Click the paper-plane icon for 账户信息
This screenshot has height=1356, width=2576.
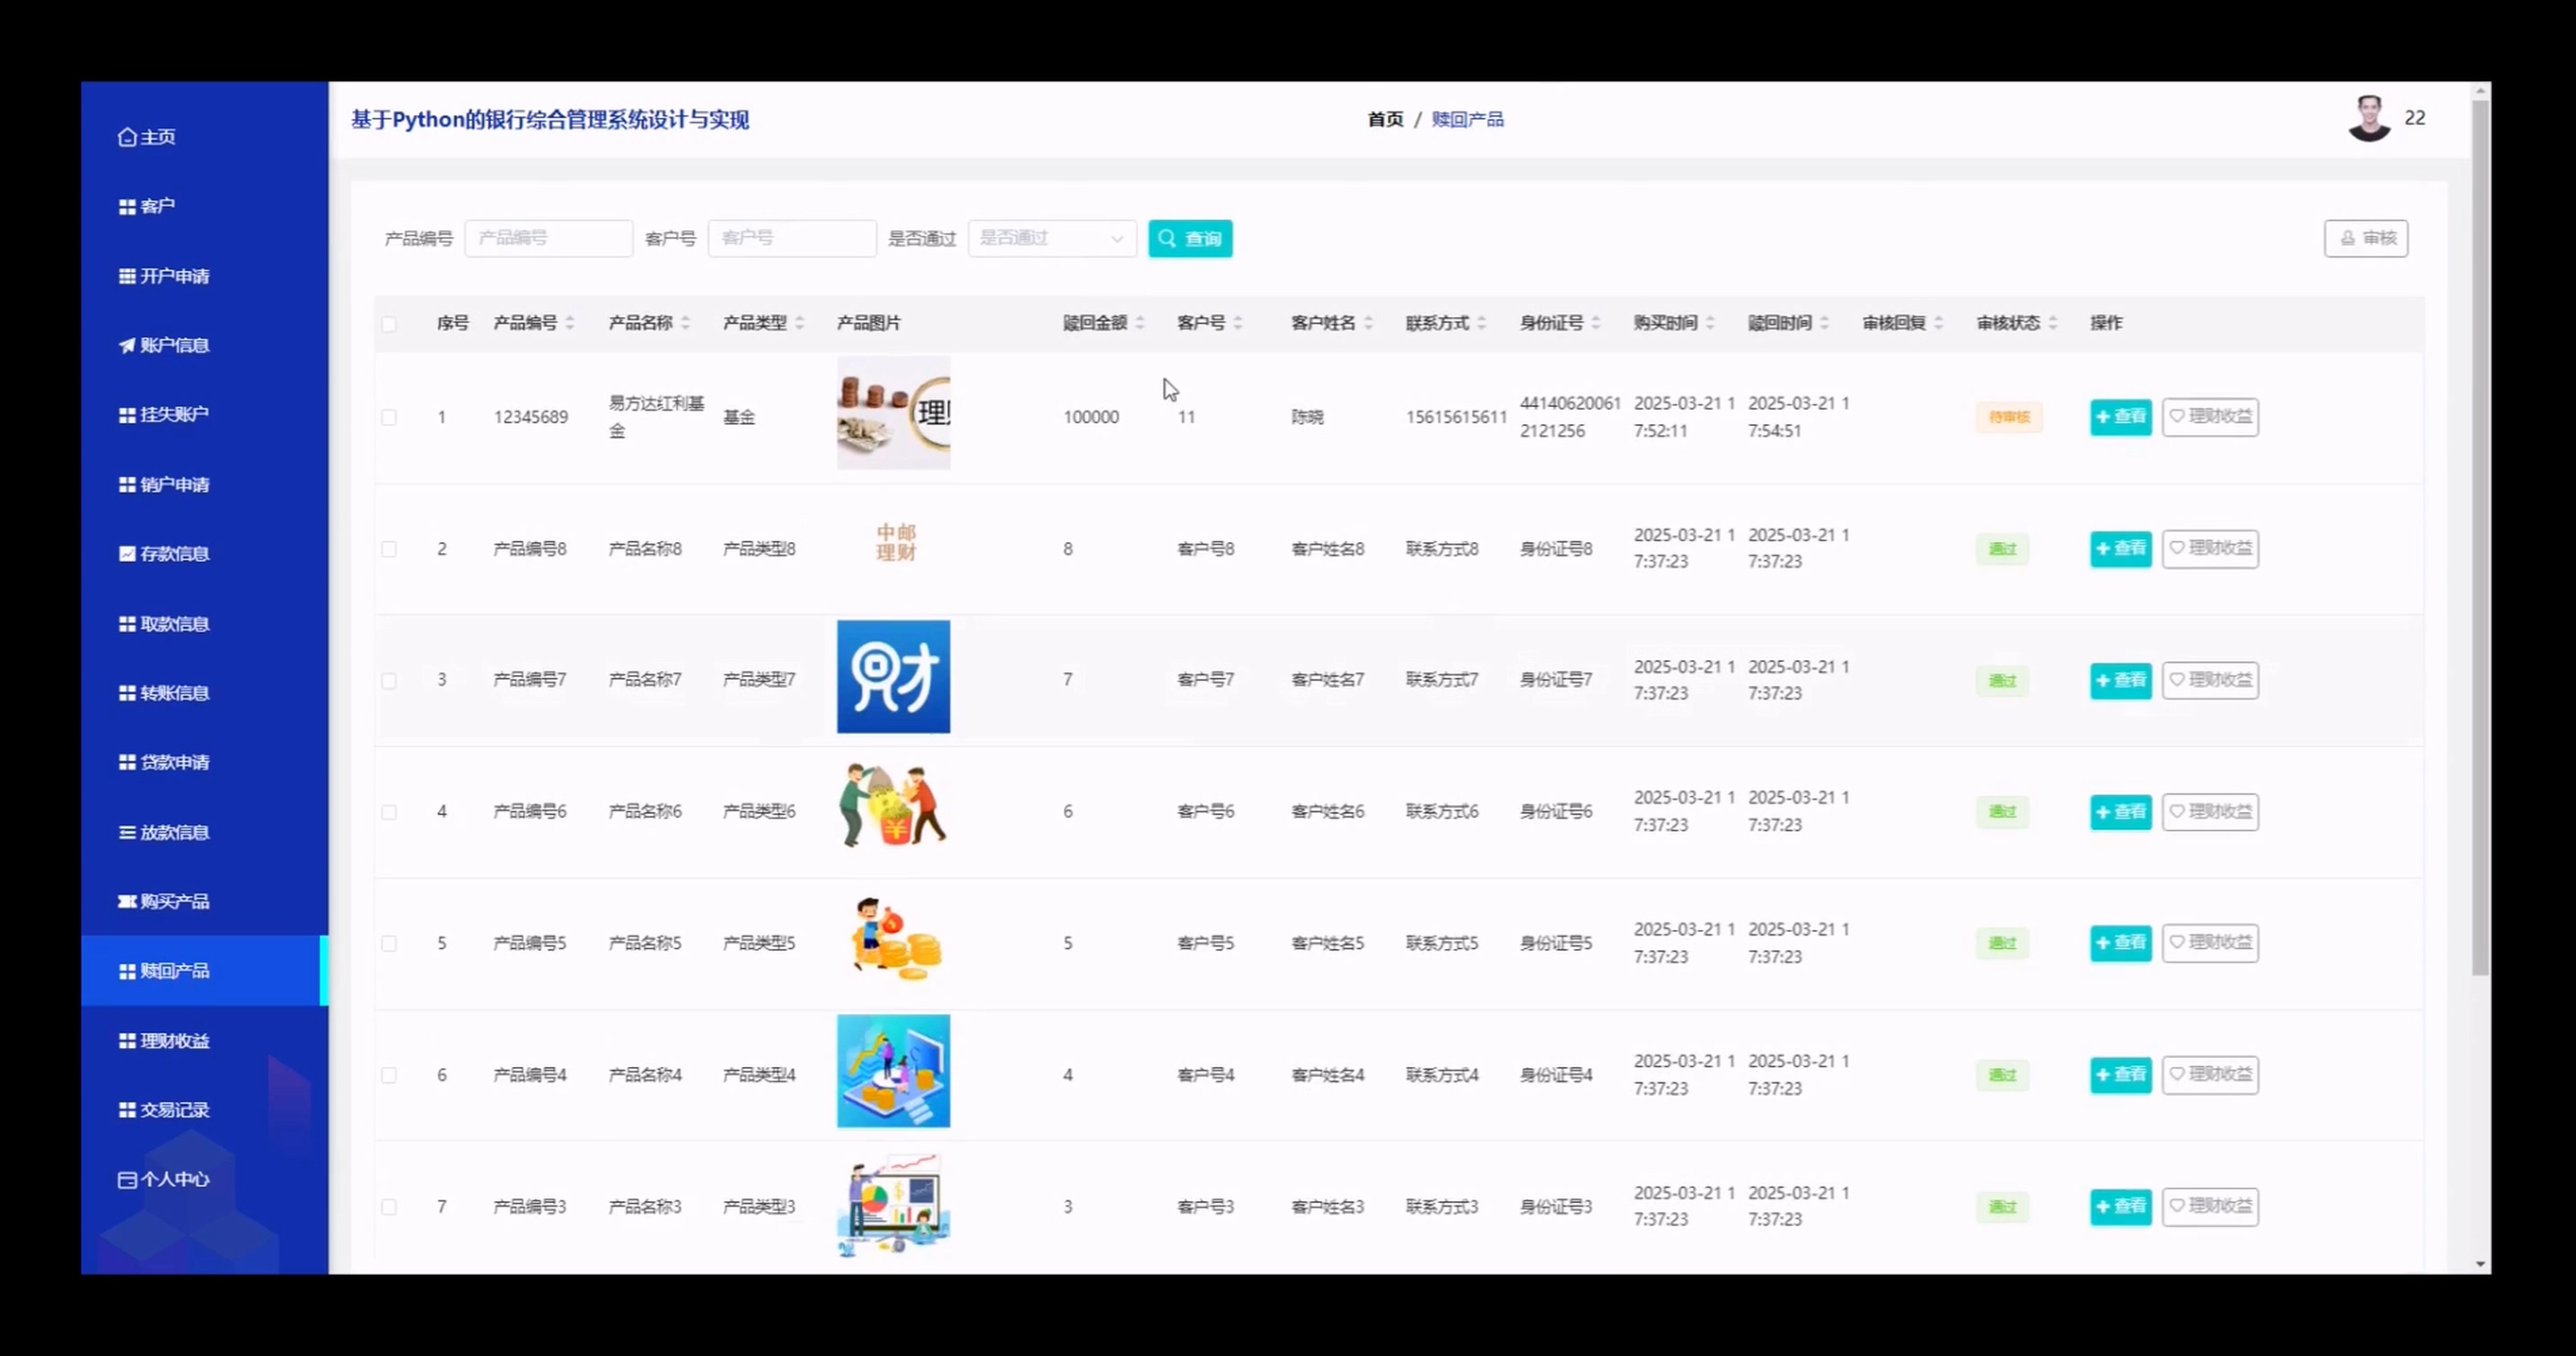click(x=127, y=345)
